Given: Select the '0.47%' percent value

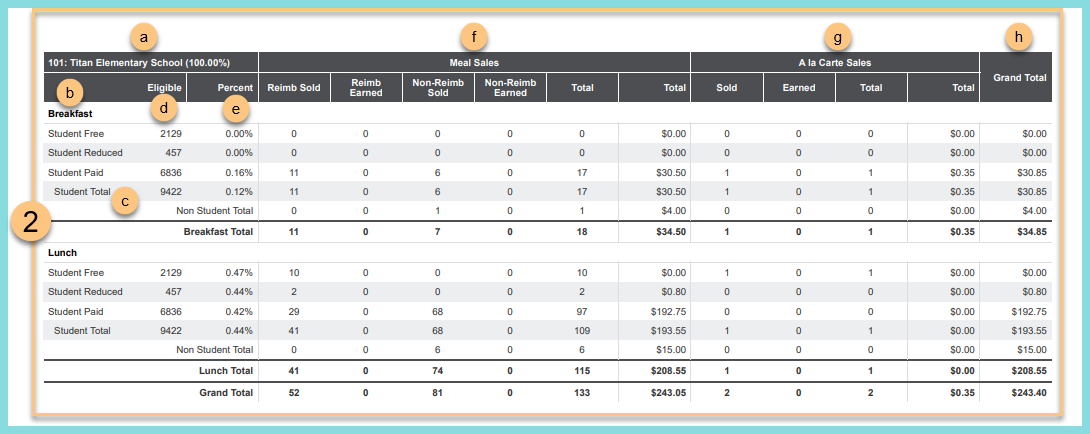Looking at the screenshot, I should pyautogui.click(x=238, y=273).
